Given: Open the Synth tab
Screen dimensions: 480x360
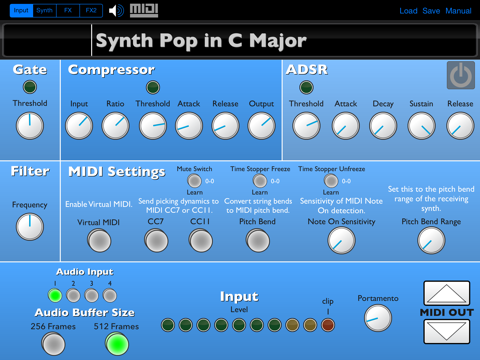Looking at the screenshot, I should click(x=45, y=10).
